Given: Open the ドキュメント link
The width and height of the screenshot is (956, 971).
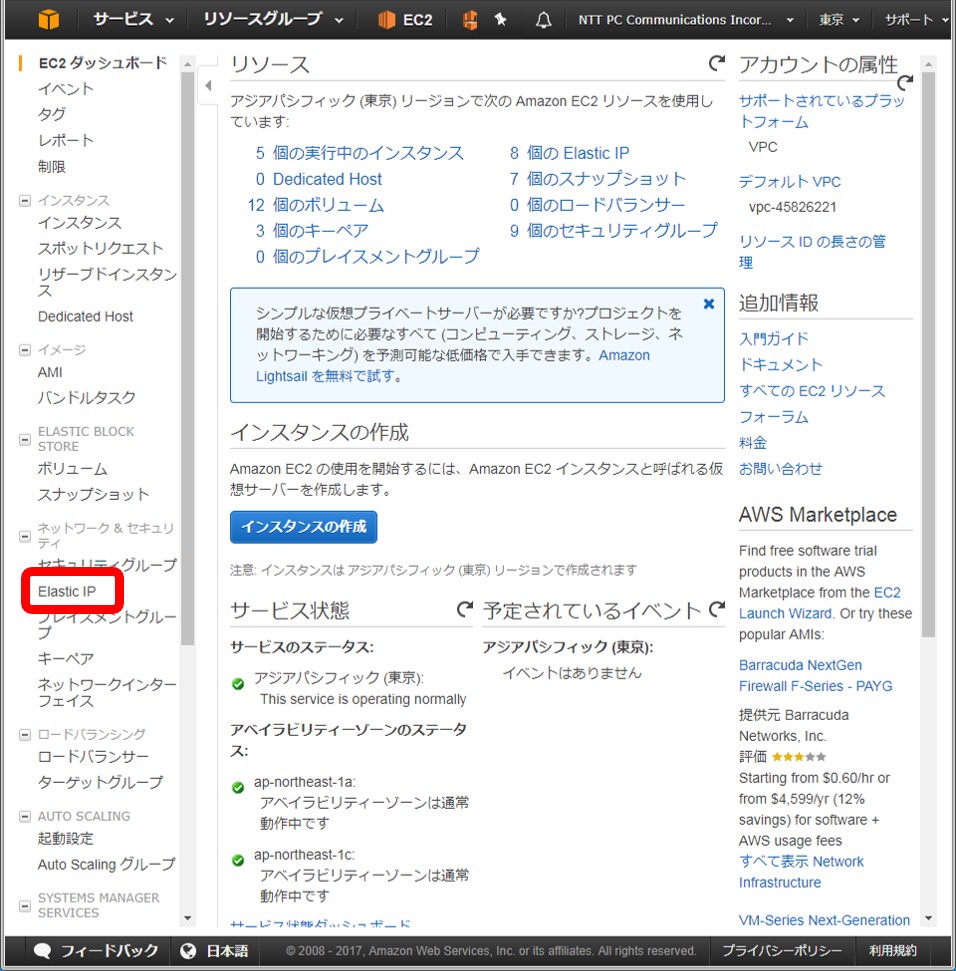Looking at the screenshot, I should [x=781, y=365].
